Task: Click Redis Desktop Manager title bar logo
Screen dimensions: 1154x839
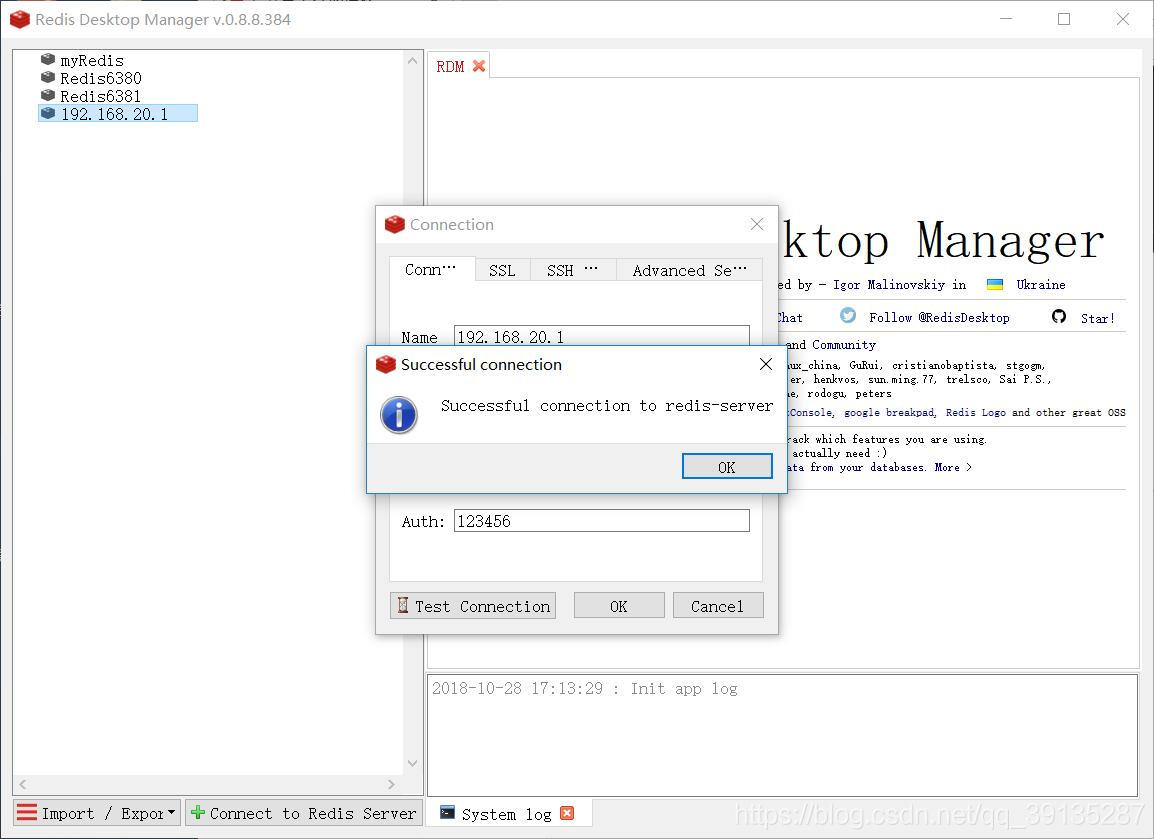Action: point(20,19)
